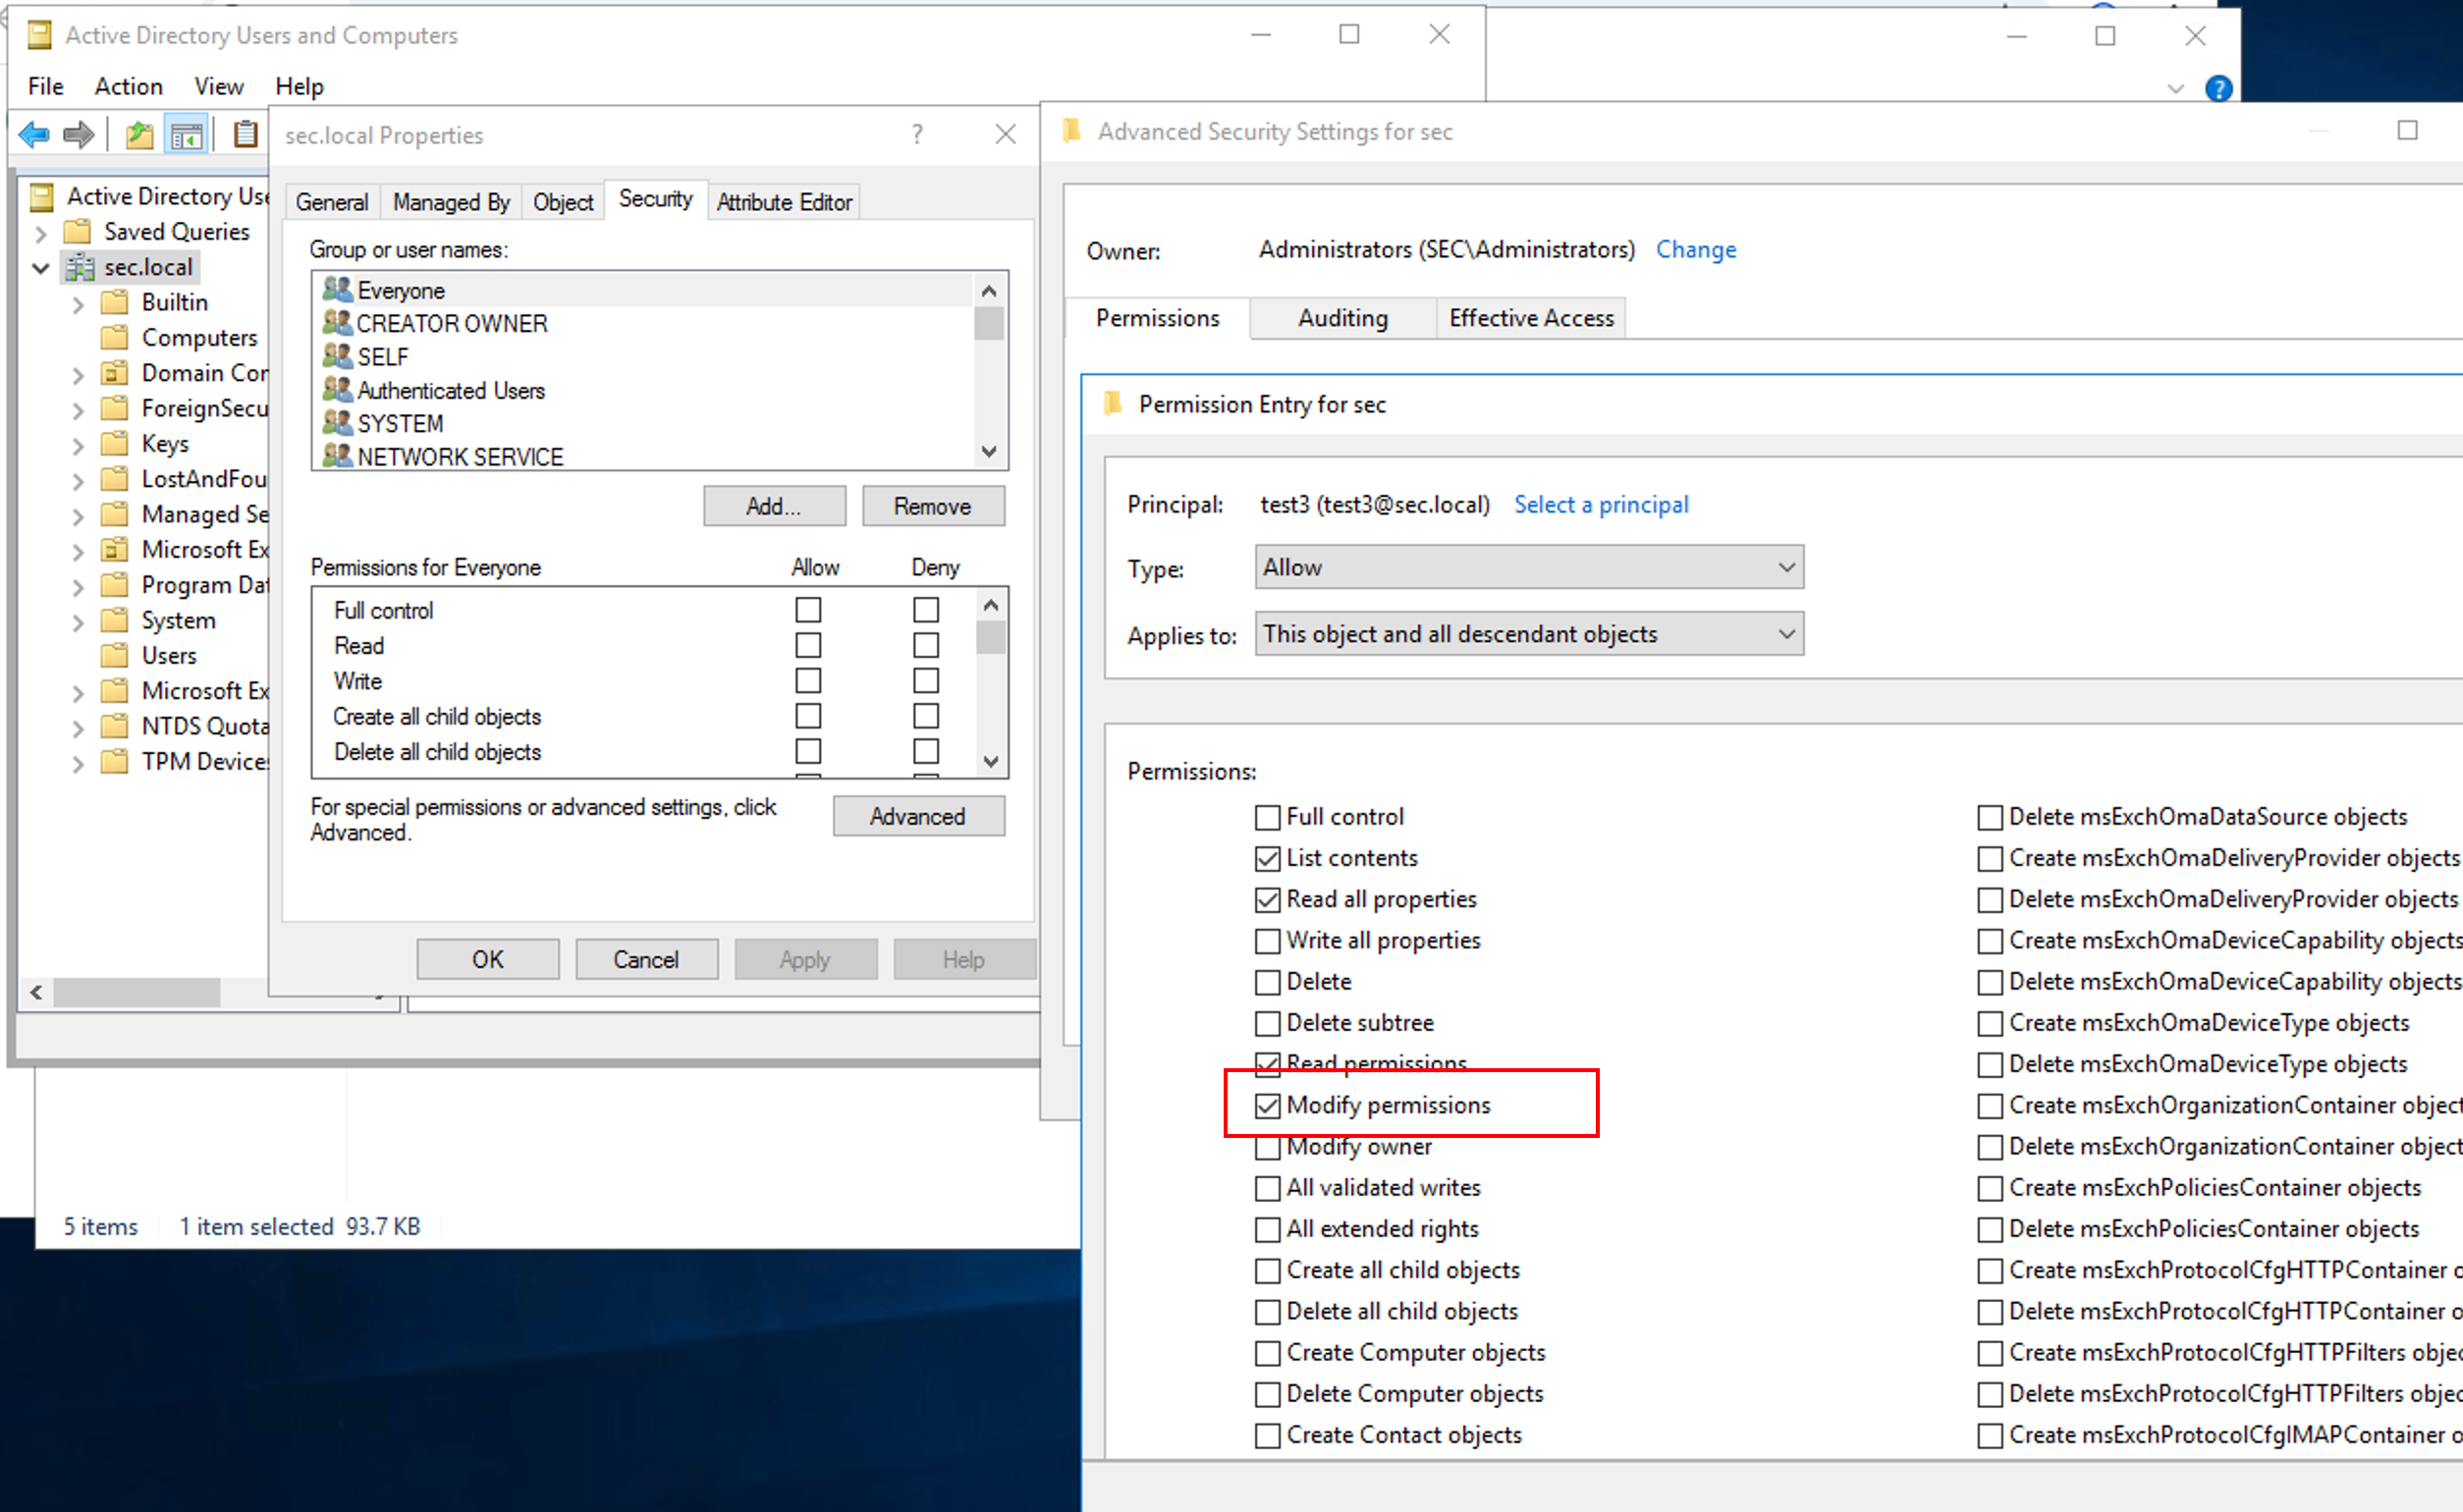Click horizontal scrollbar thumb in tree pane
The height and width of the screenshot is (1512, 2463).
[x=136, y=992]
